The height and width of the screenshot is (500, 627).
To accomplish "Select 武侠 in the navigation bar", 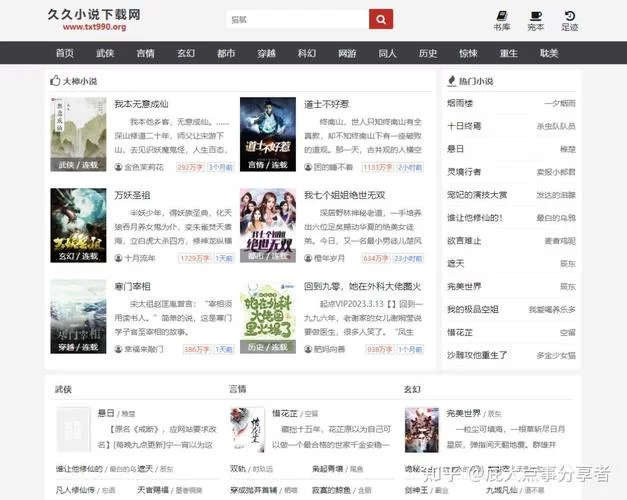I will [x=105, y=53].
